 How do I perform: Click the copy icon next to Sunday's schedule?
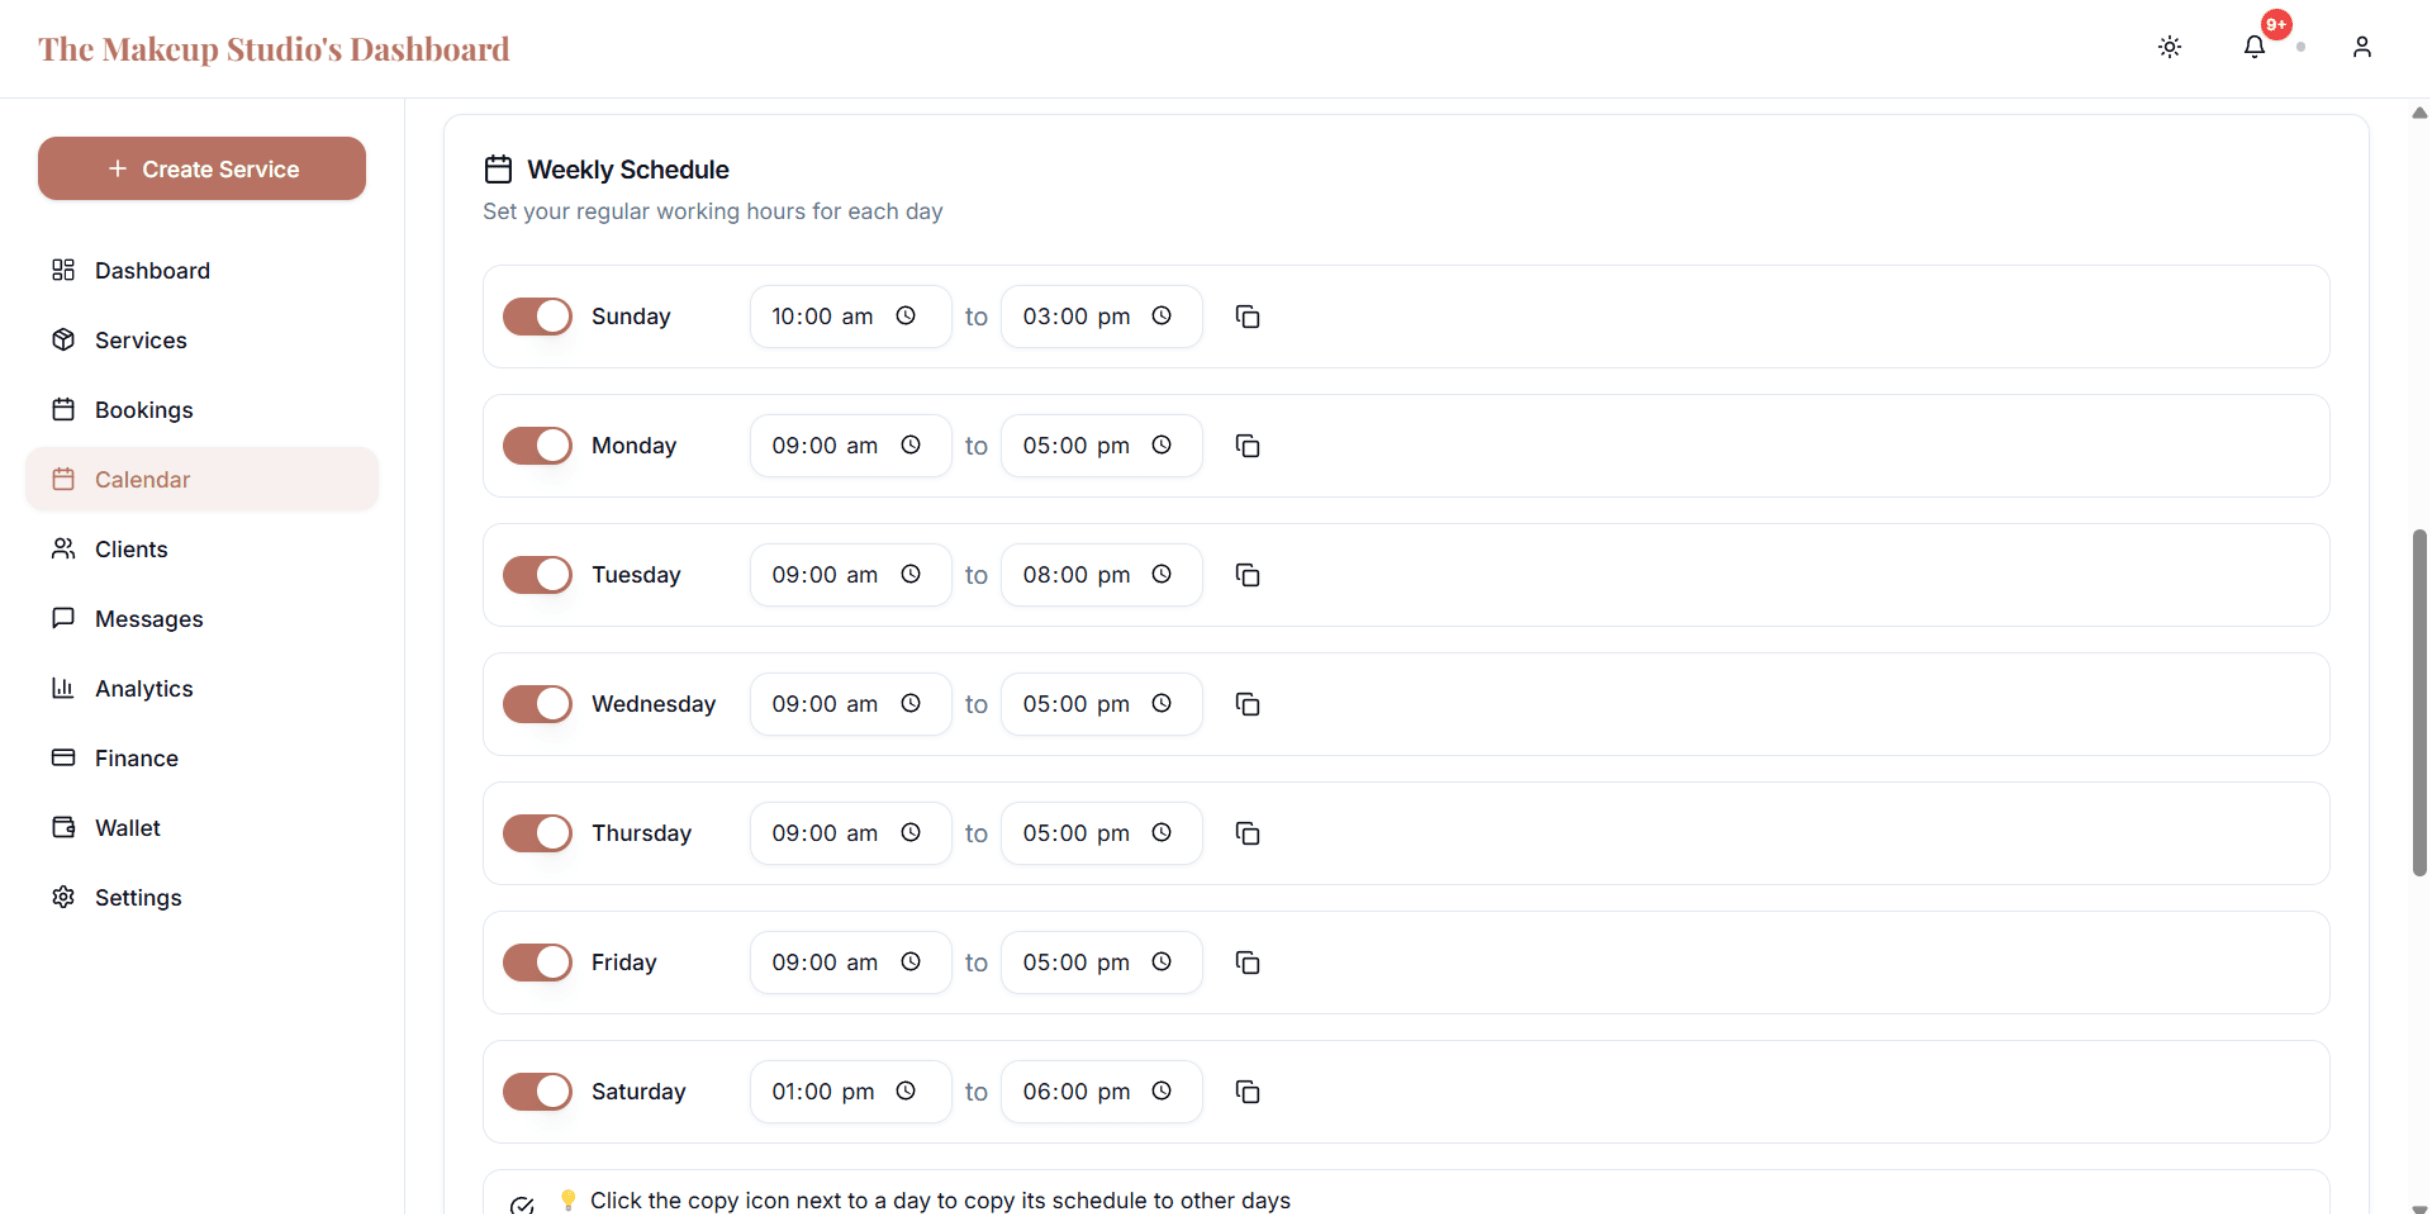pyautogui.click(x=1247, y=316)
